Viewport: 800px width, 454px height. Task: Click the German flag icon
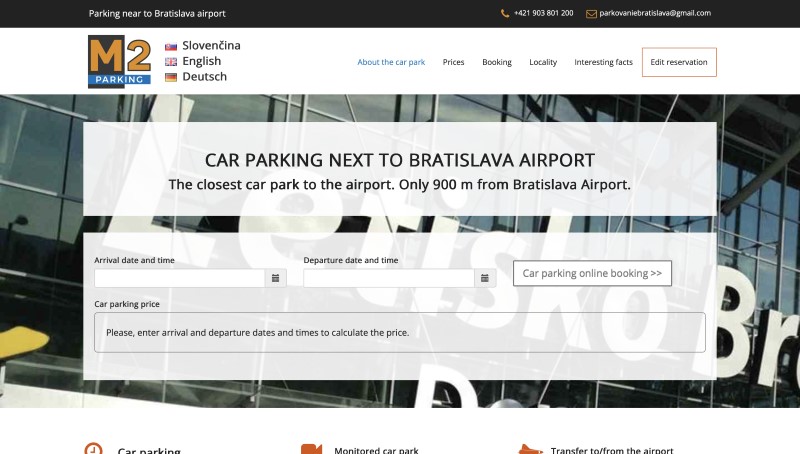click(171, 77)
